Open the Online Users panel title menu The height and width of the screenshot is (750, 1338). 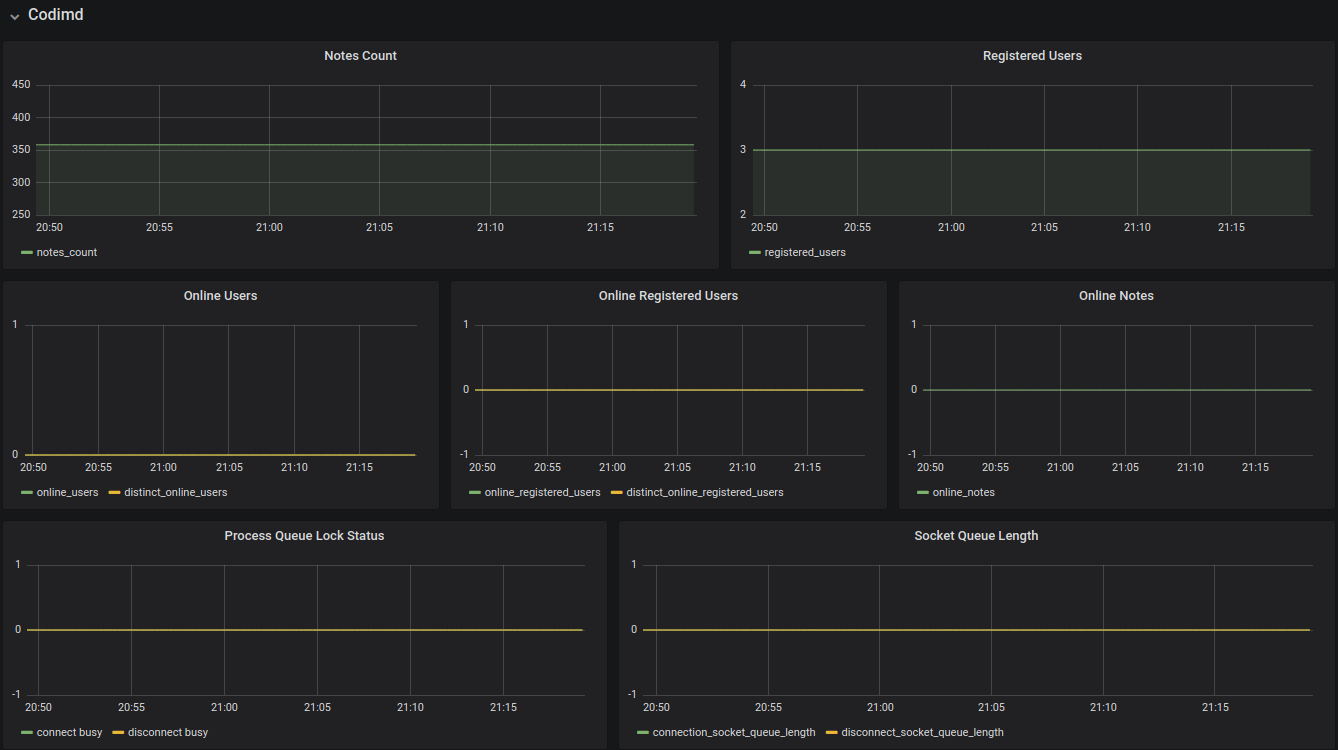(220, 296)
